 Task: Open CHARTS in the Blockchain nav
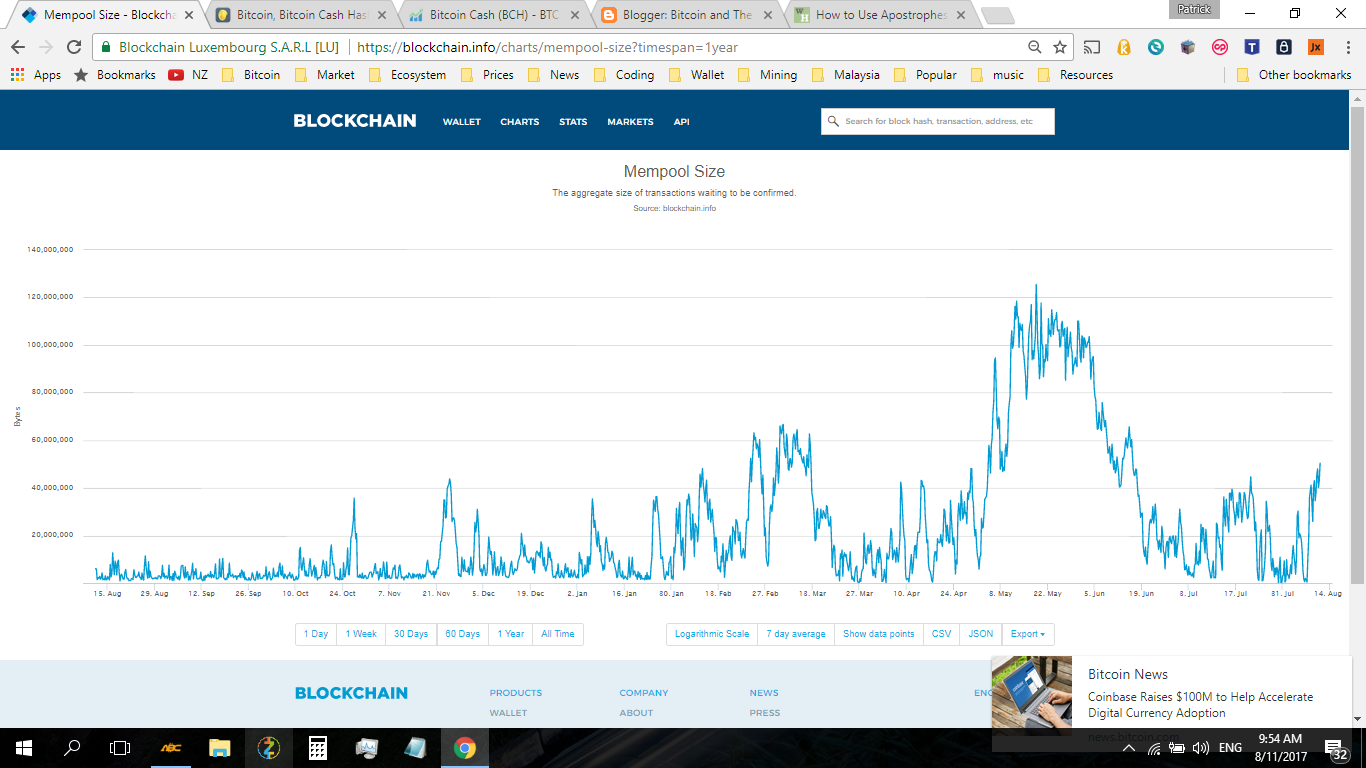coord(520,122)
